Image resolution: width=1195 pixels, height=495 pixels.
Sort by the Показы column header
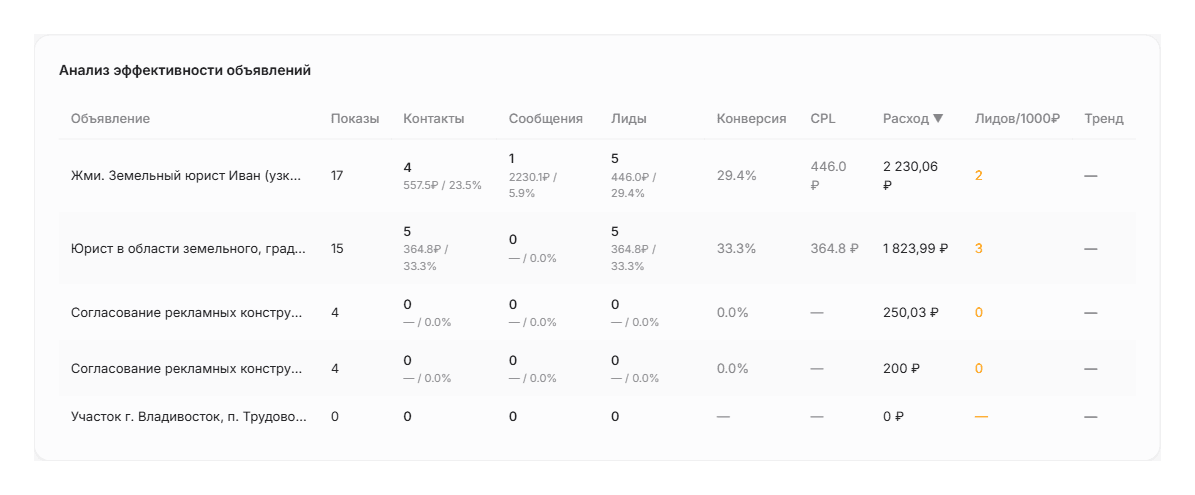point(354,119)
